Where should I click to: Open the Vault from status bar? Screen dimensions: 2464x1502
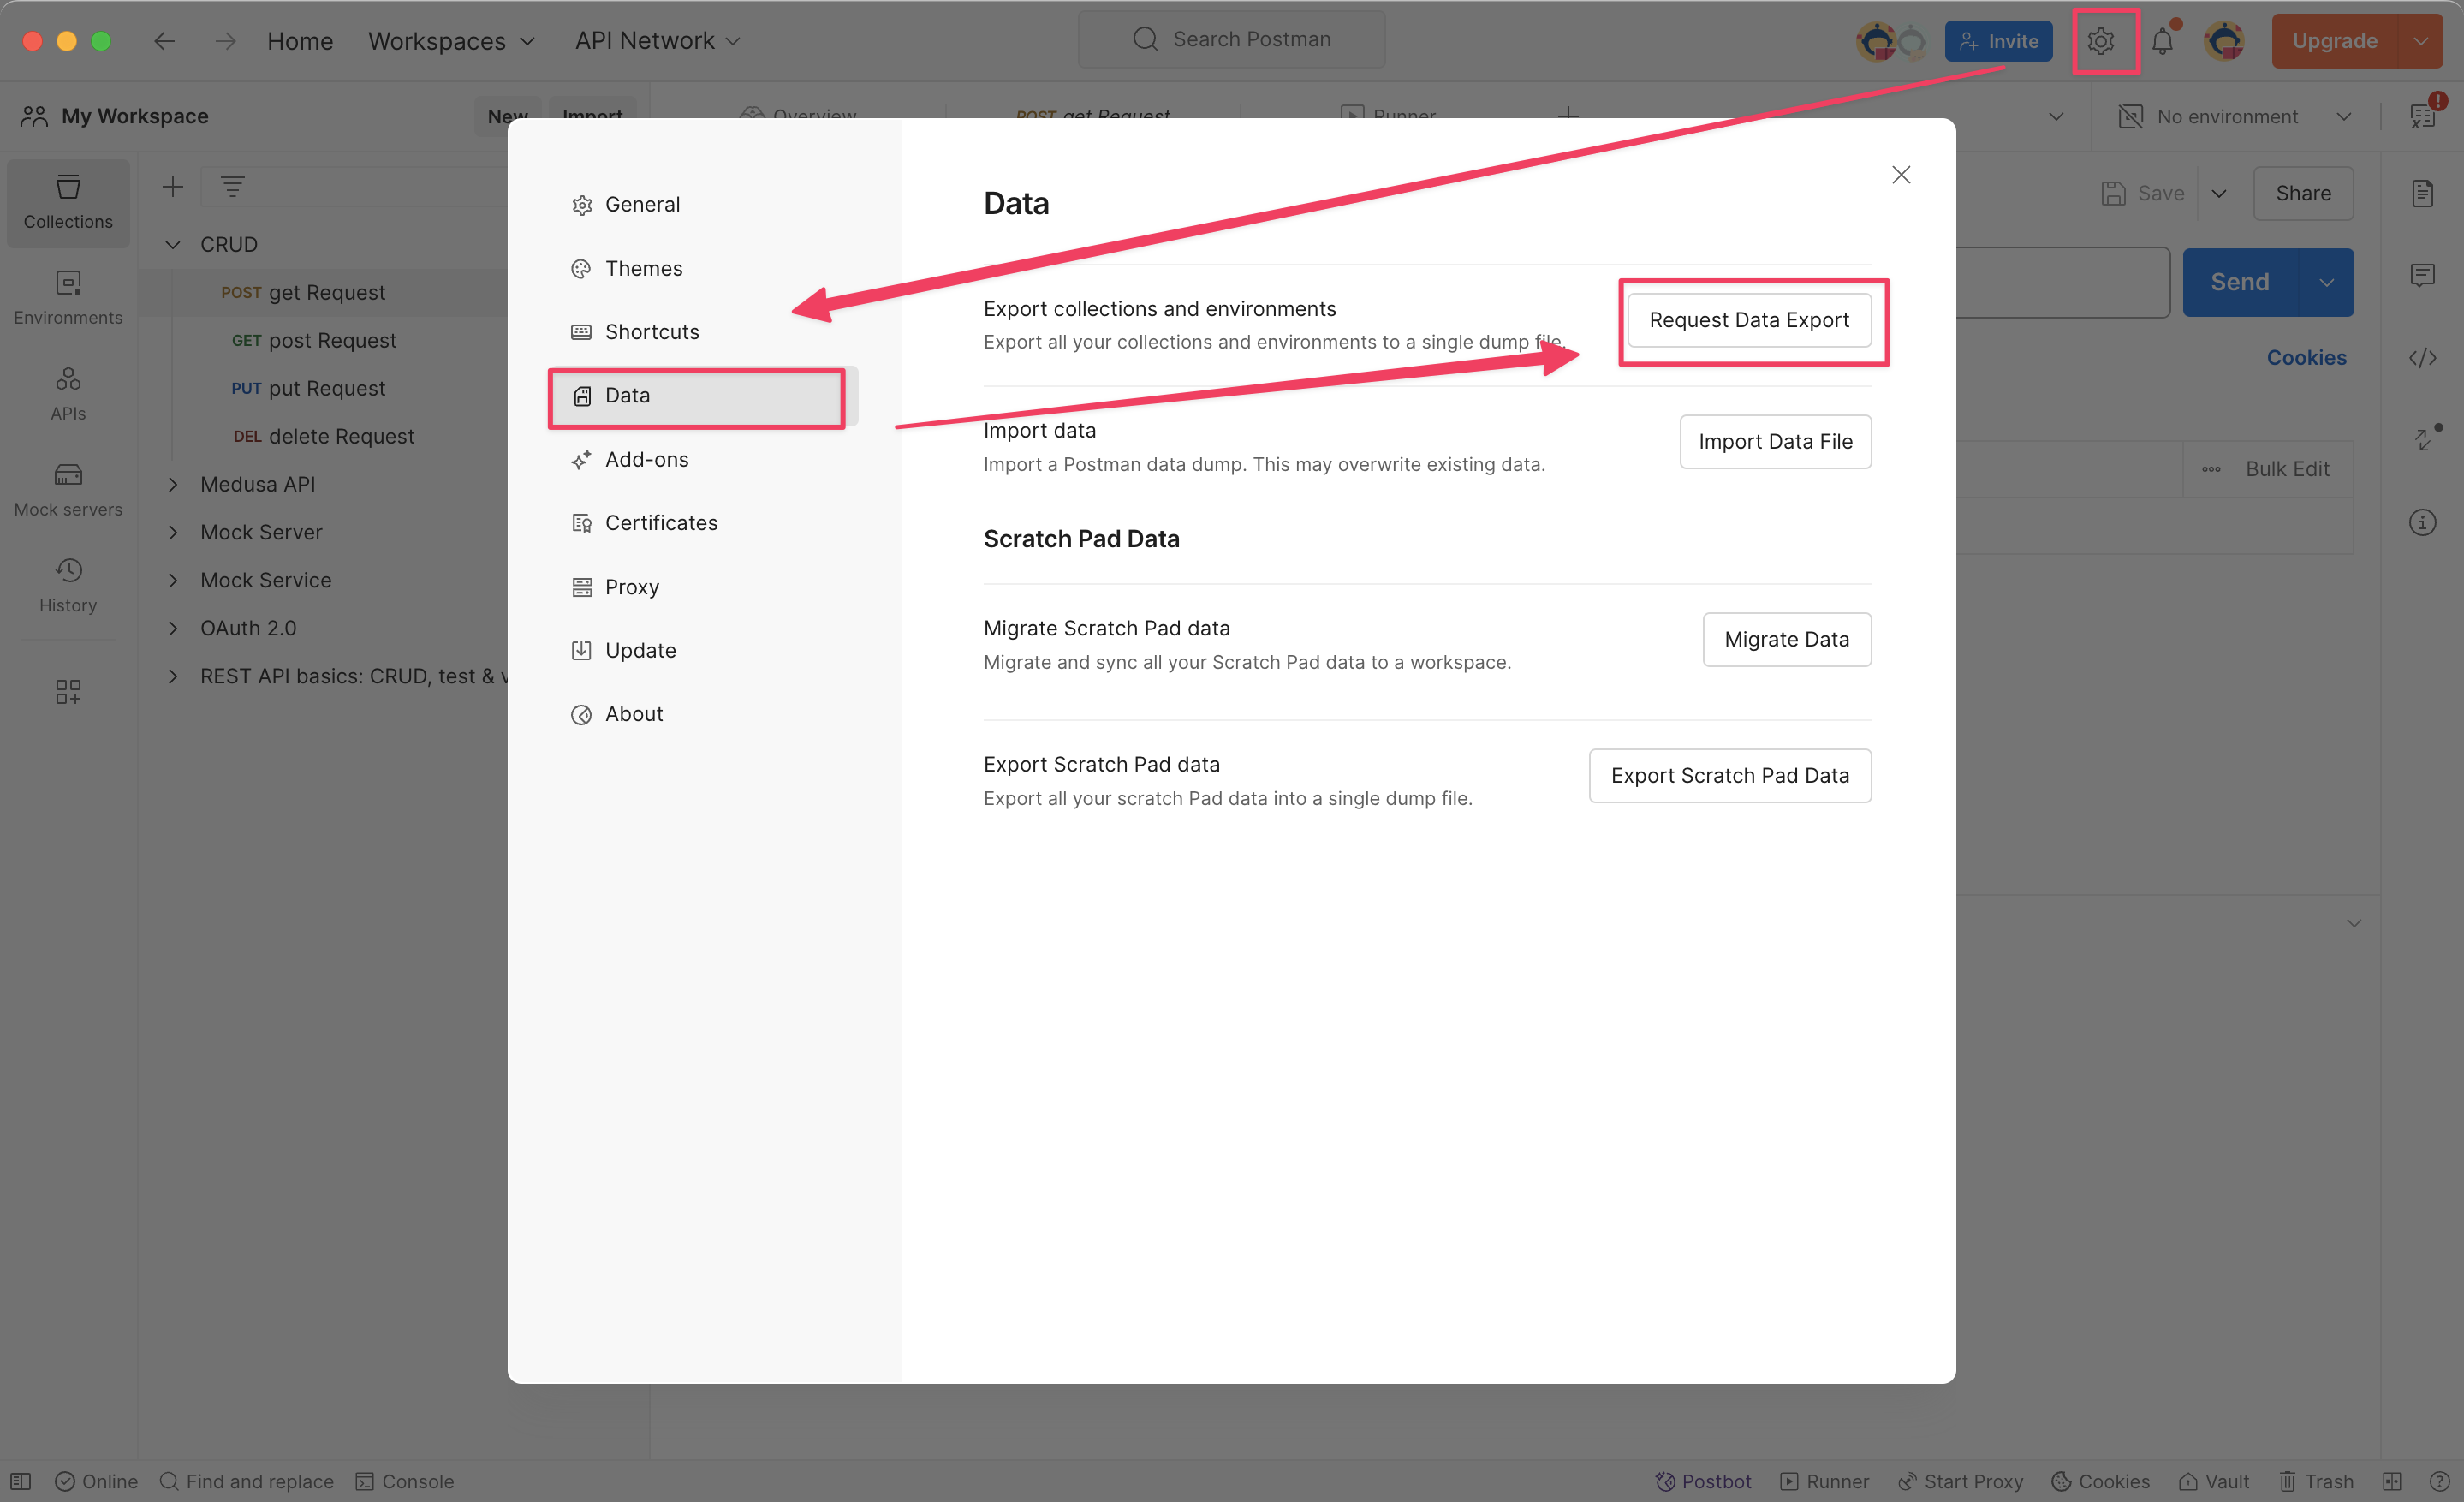point(2214,1481)
